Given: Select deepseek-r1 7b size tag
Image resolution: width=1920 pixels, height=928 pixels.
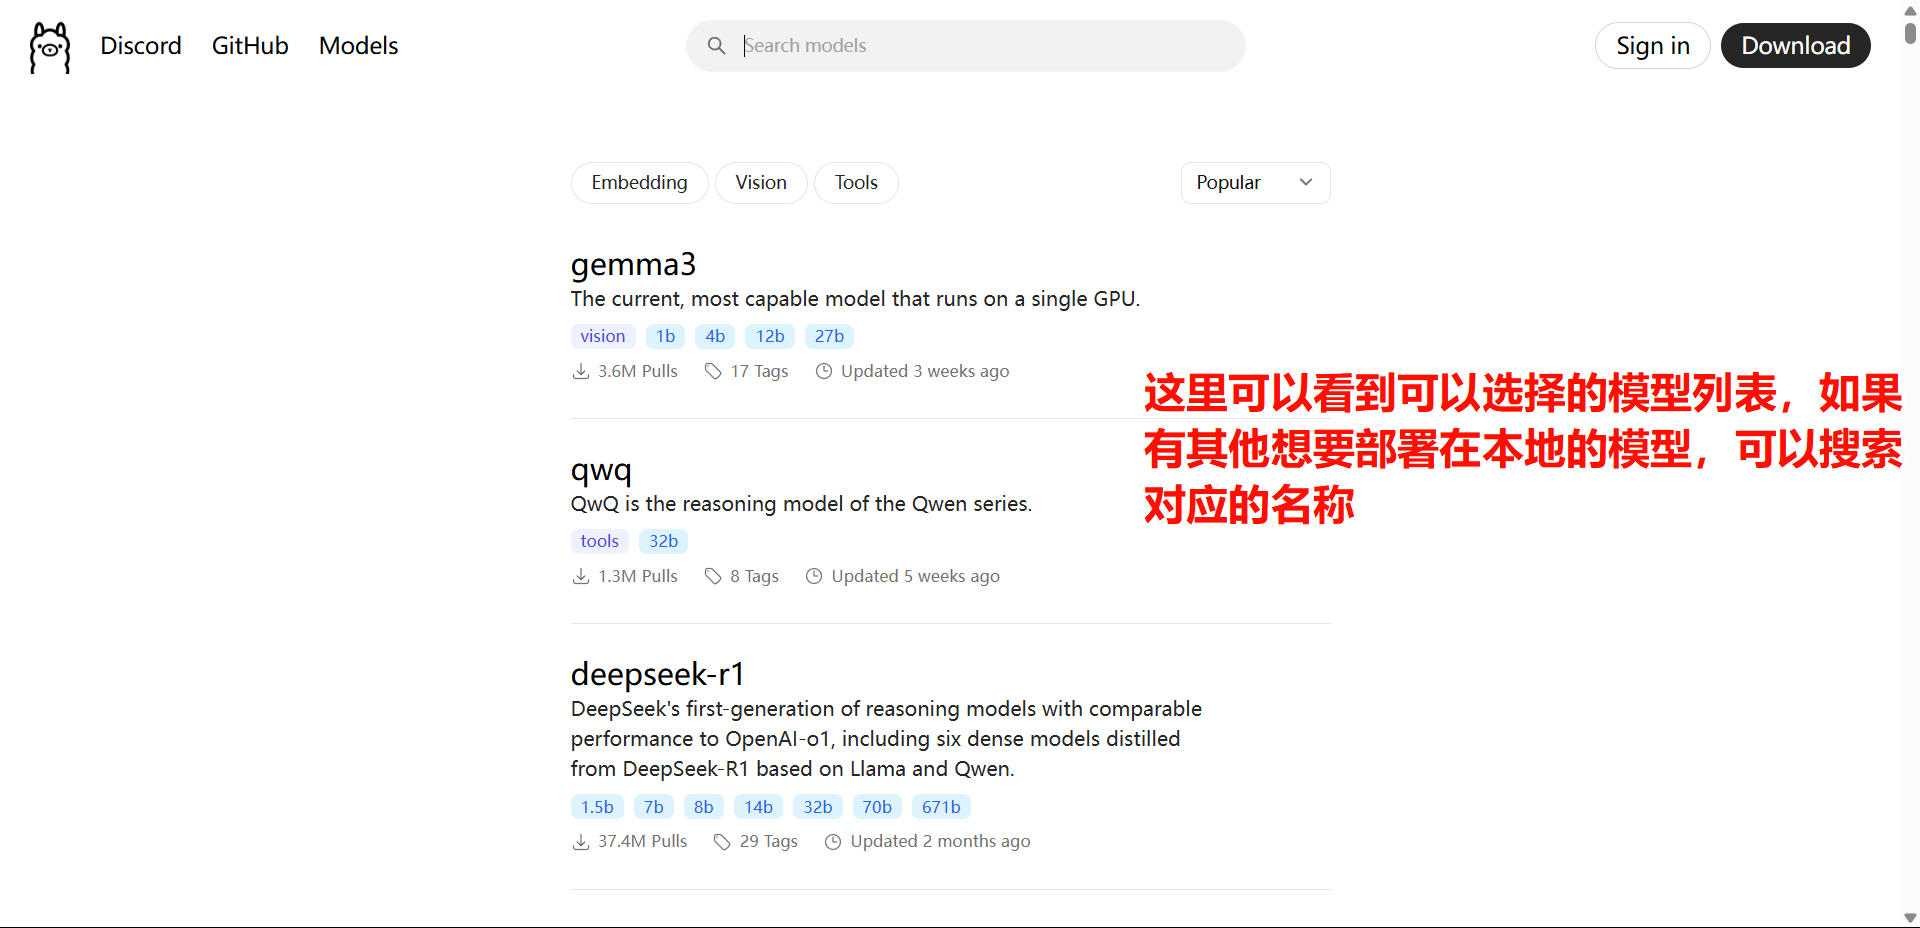Looking at the screenshot, I should (654, 807).
